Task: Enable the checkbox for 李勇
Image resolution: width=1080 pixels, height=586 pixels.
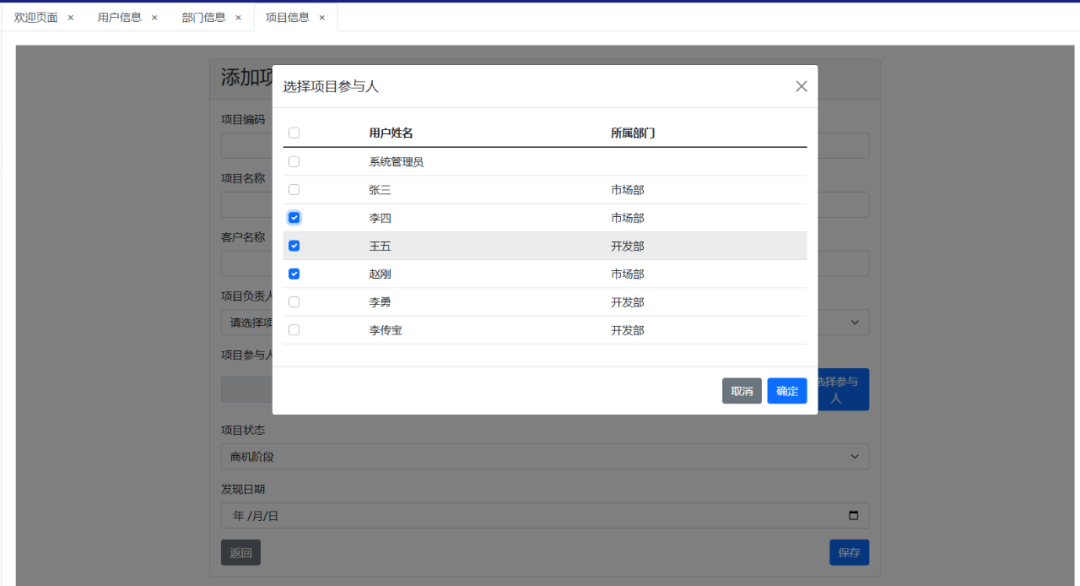Action: click(x=293, y=301)
